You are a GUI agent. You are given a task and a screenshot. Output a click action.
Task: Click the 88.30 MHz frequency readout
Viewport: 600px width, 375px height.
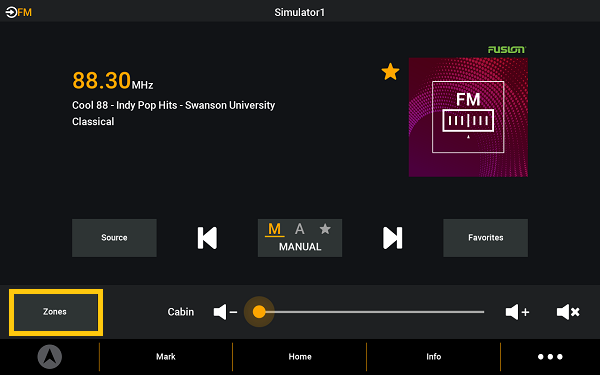pos(112,81)
